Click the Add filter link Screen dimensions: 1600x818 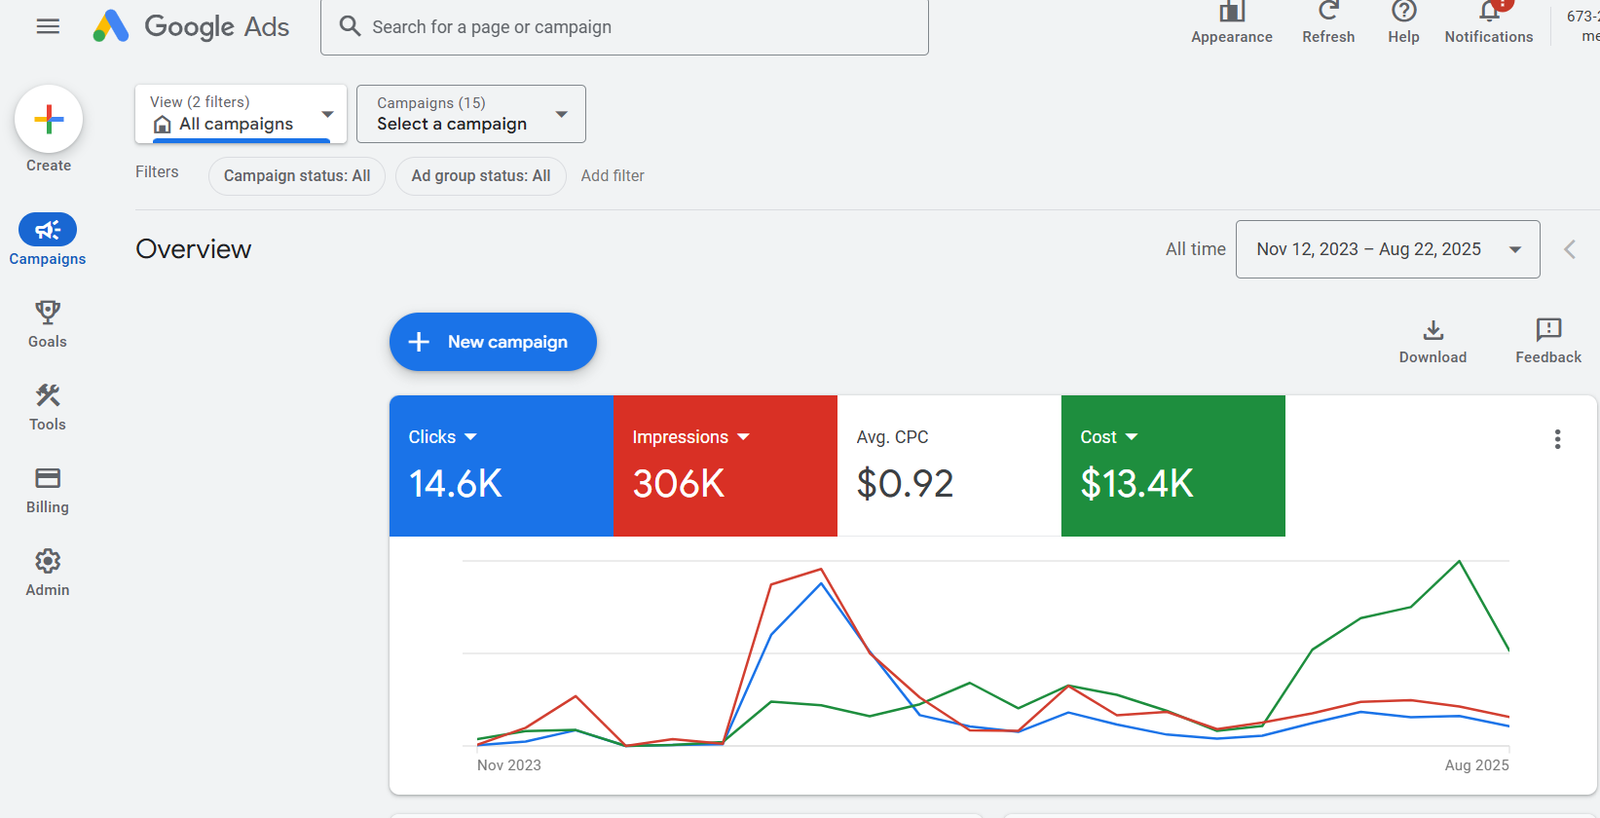tap(612, 176)
